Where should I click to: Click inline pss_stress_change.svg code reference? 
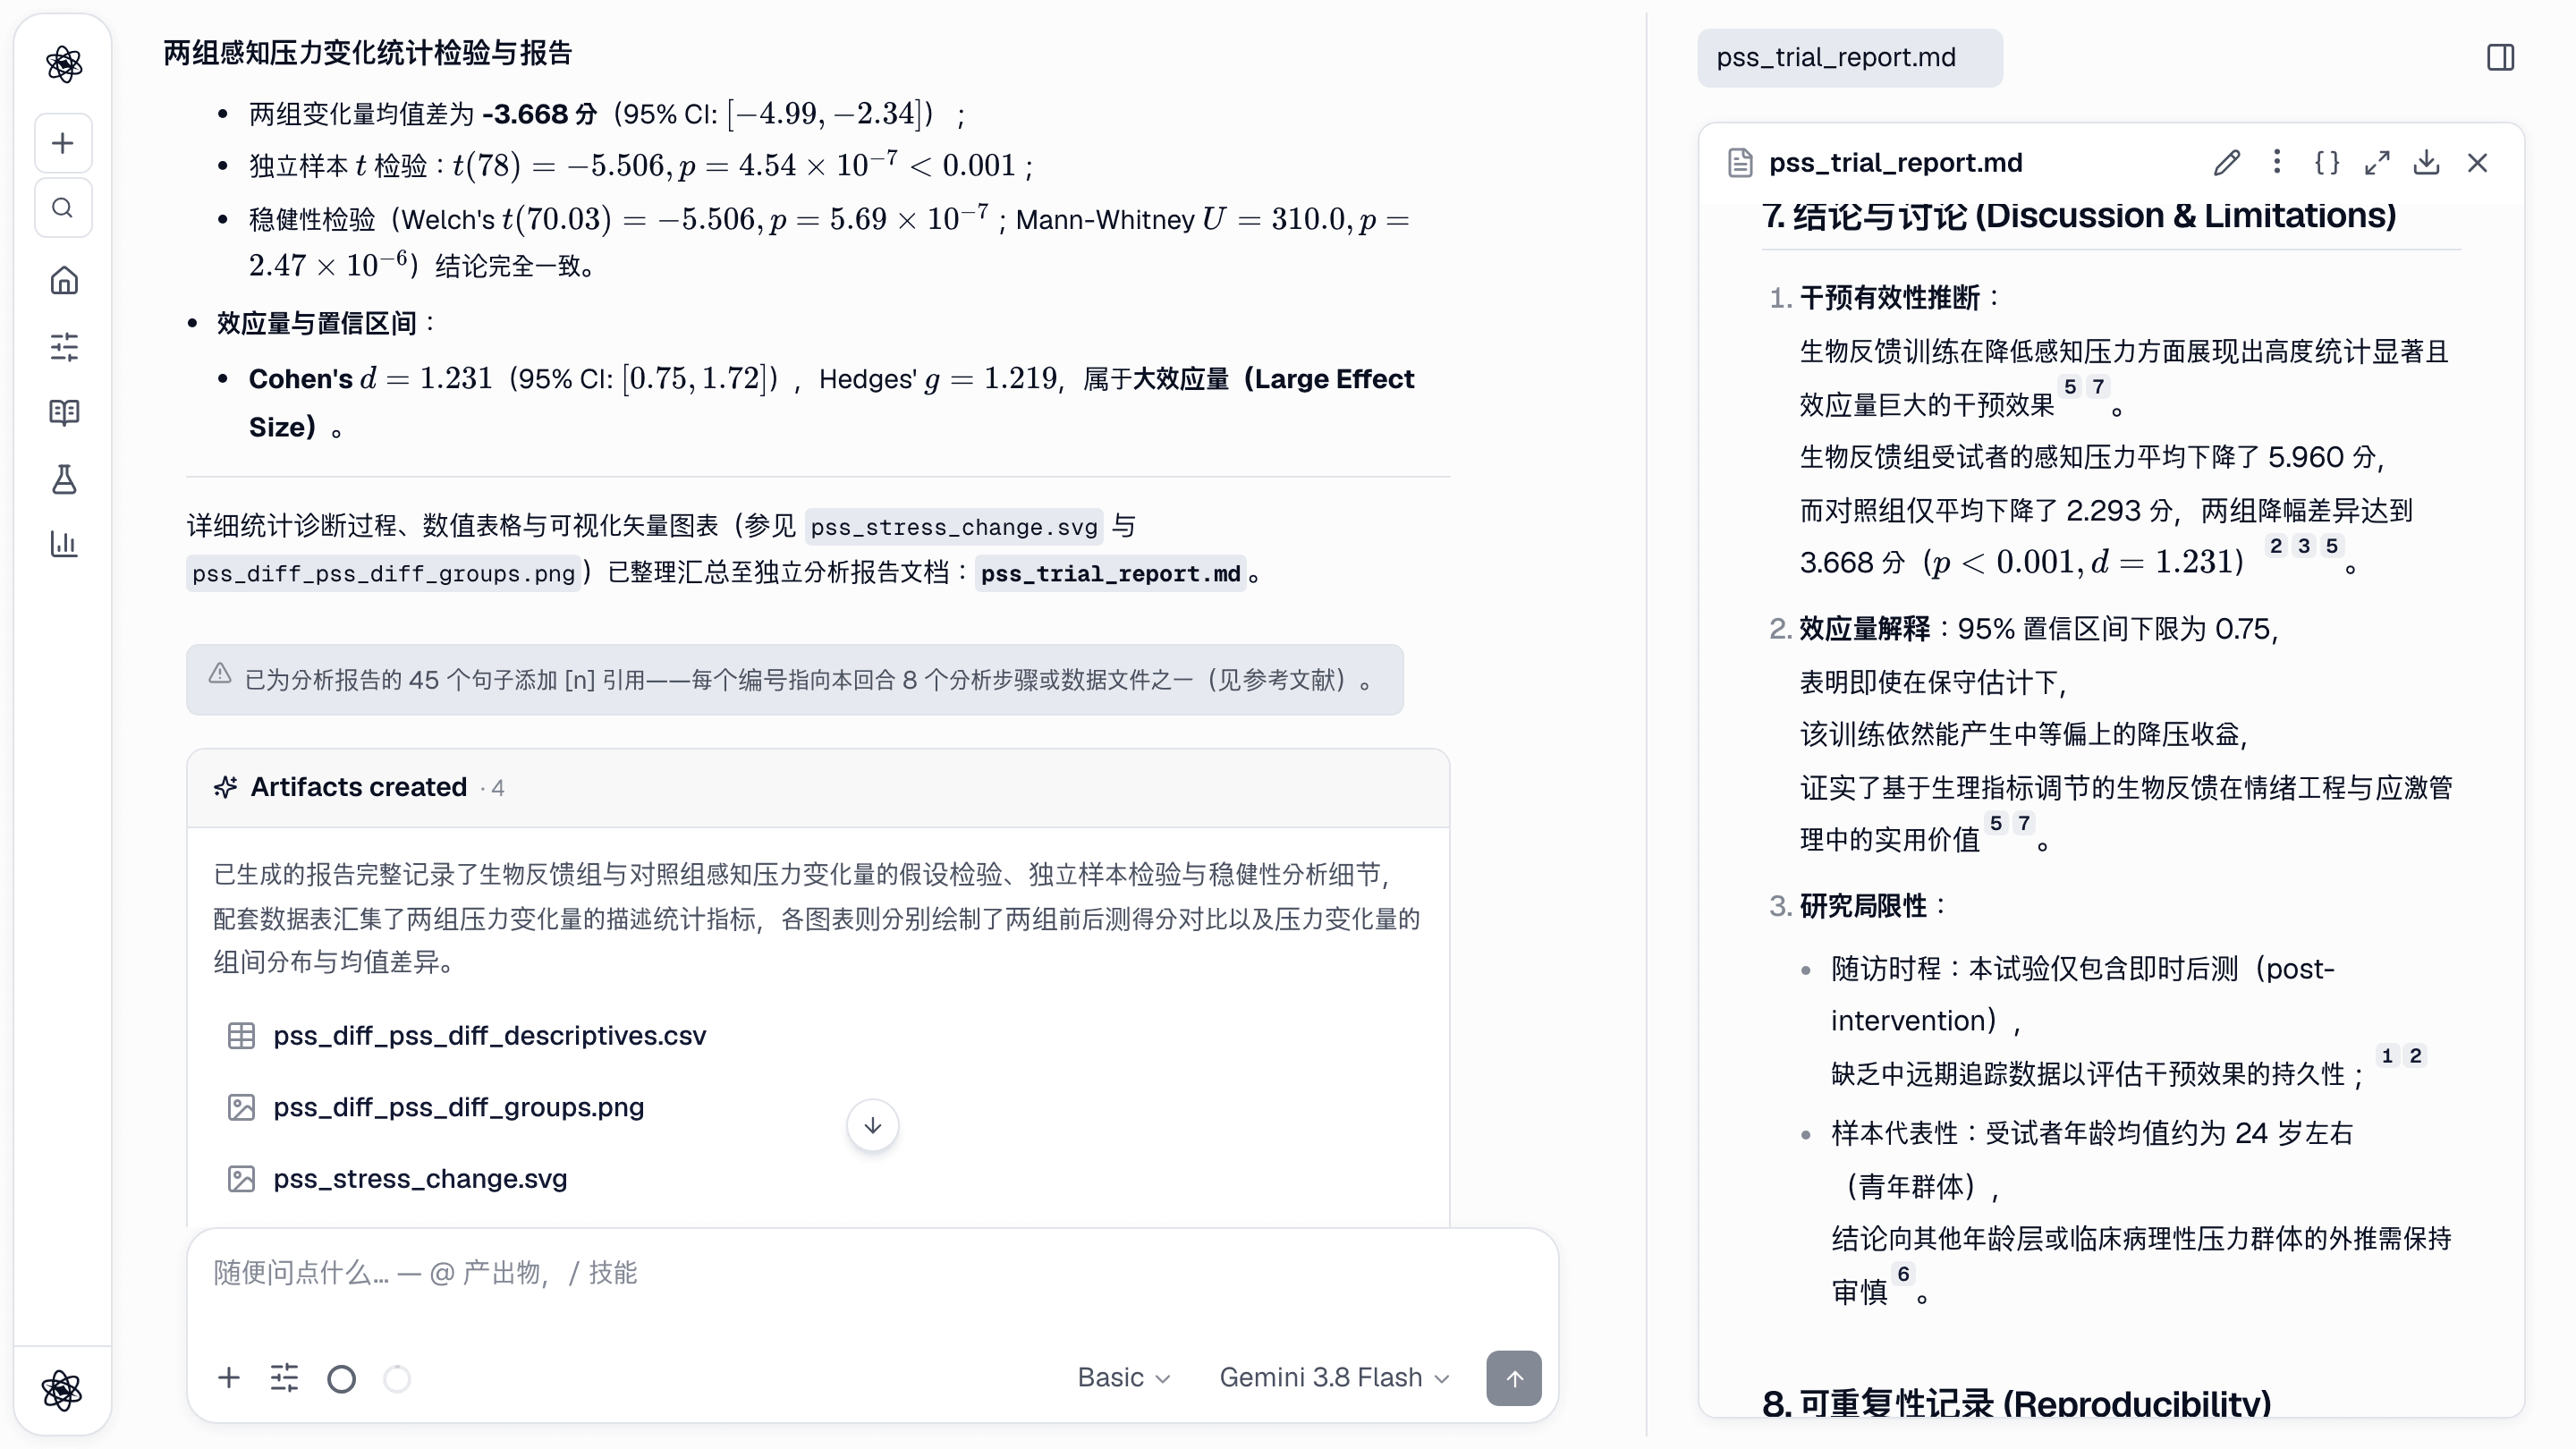[953, 527]
